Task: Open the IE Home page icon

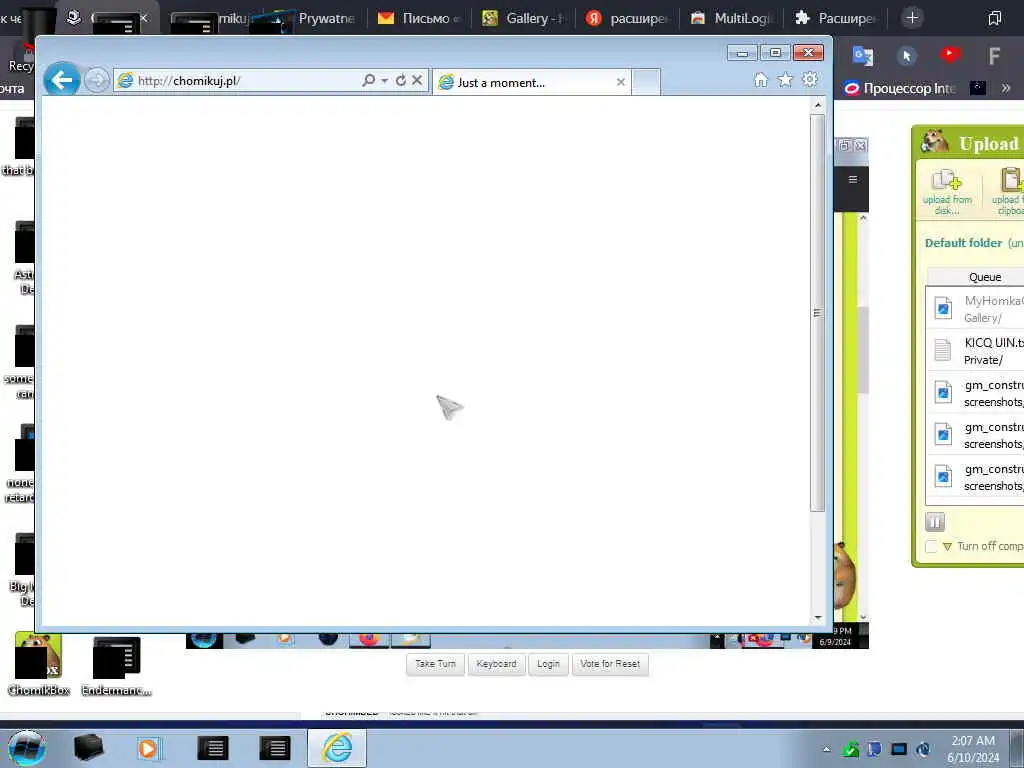Action: (761, 80)
